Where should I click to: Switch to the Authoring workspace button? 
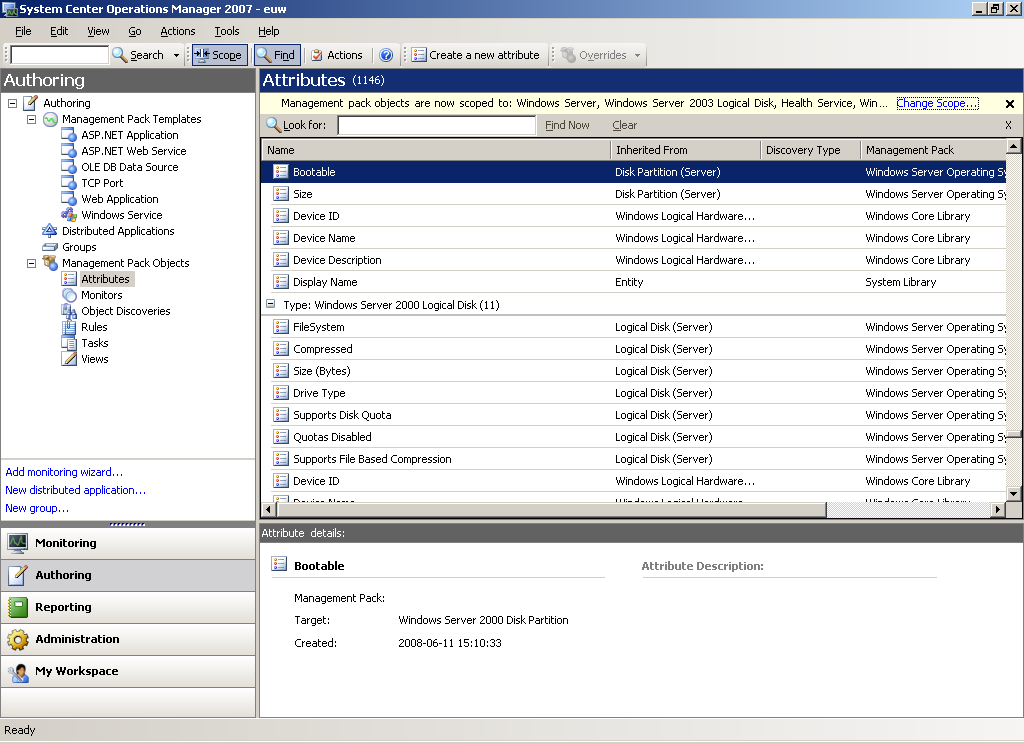coord(128,575)
